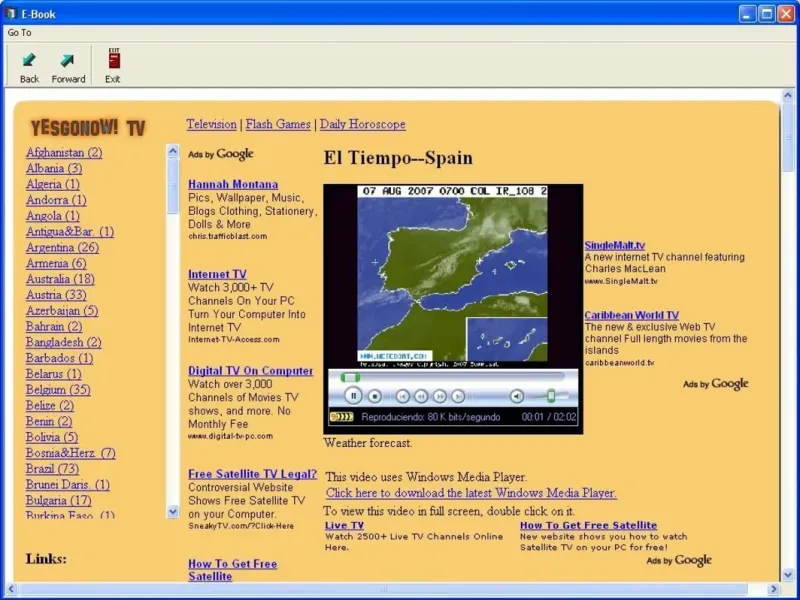Select Australia (18) in country list
Image resolution: width=800 pixels, height=600 pixels.
click(60, 279)
